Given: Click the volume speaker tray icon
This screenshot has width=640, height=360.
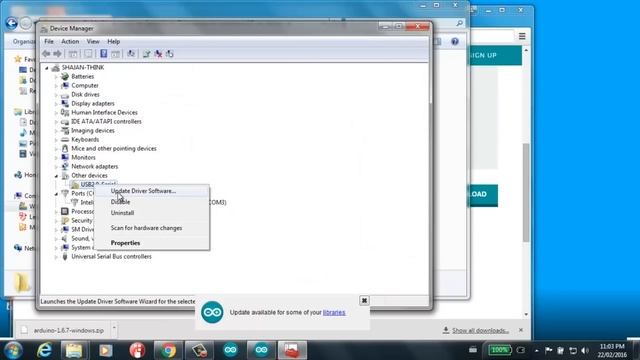Looking at the screenshot, I should [585, 350].
